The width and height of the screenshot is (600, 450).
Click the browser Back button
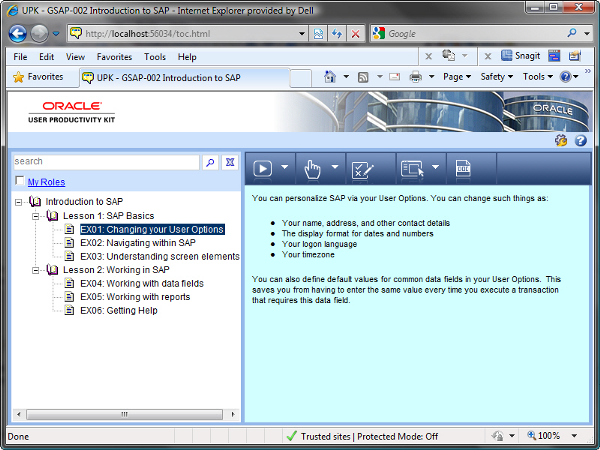tap(18, 34)
